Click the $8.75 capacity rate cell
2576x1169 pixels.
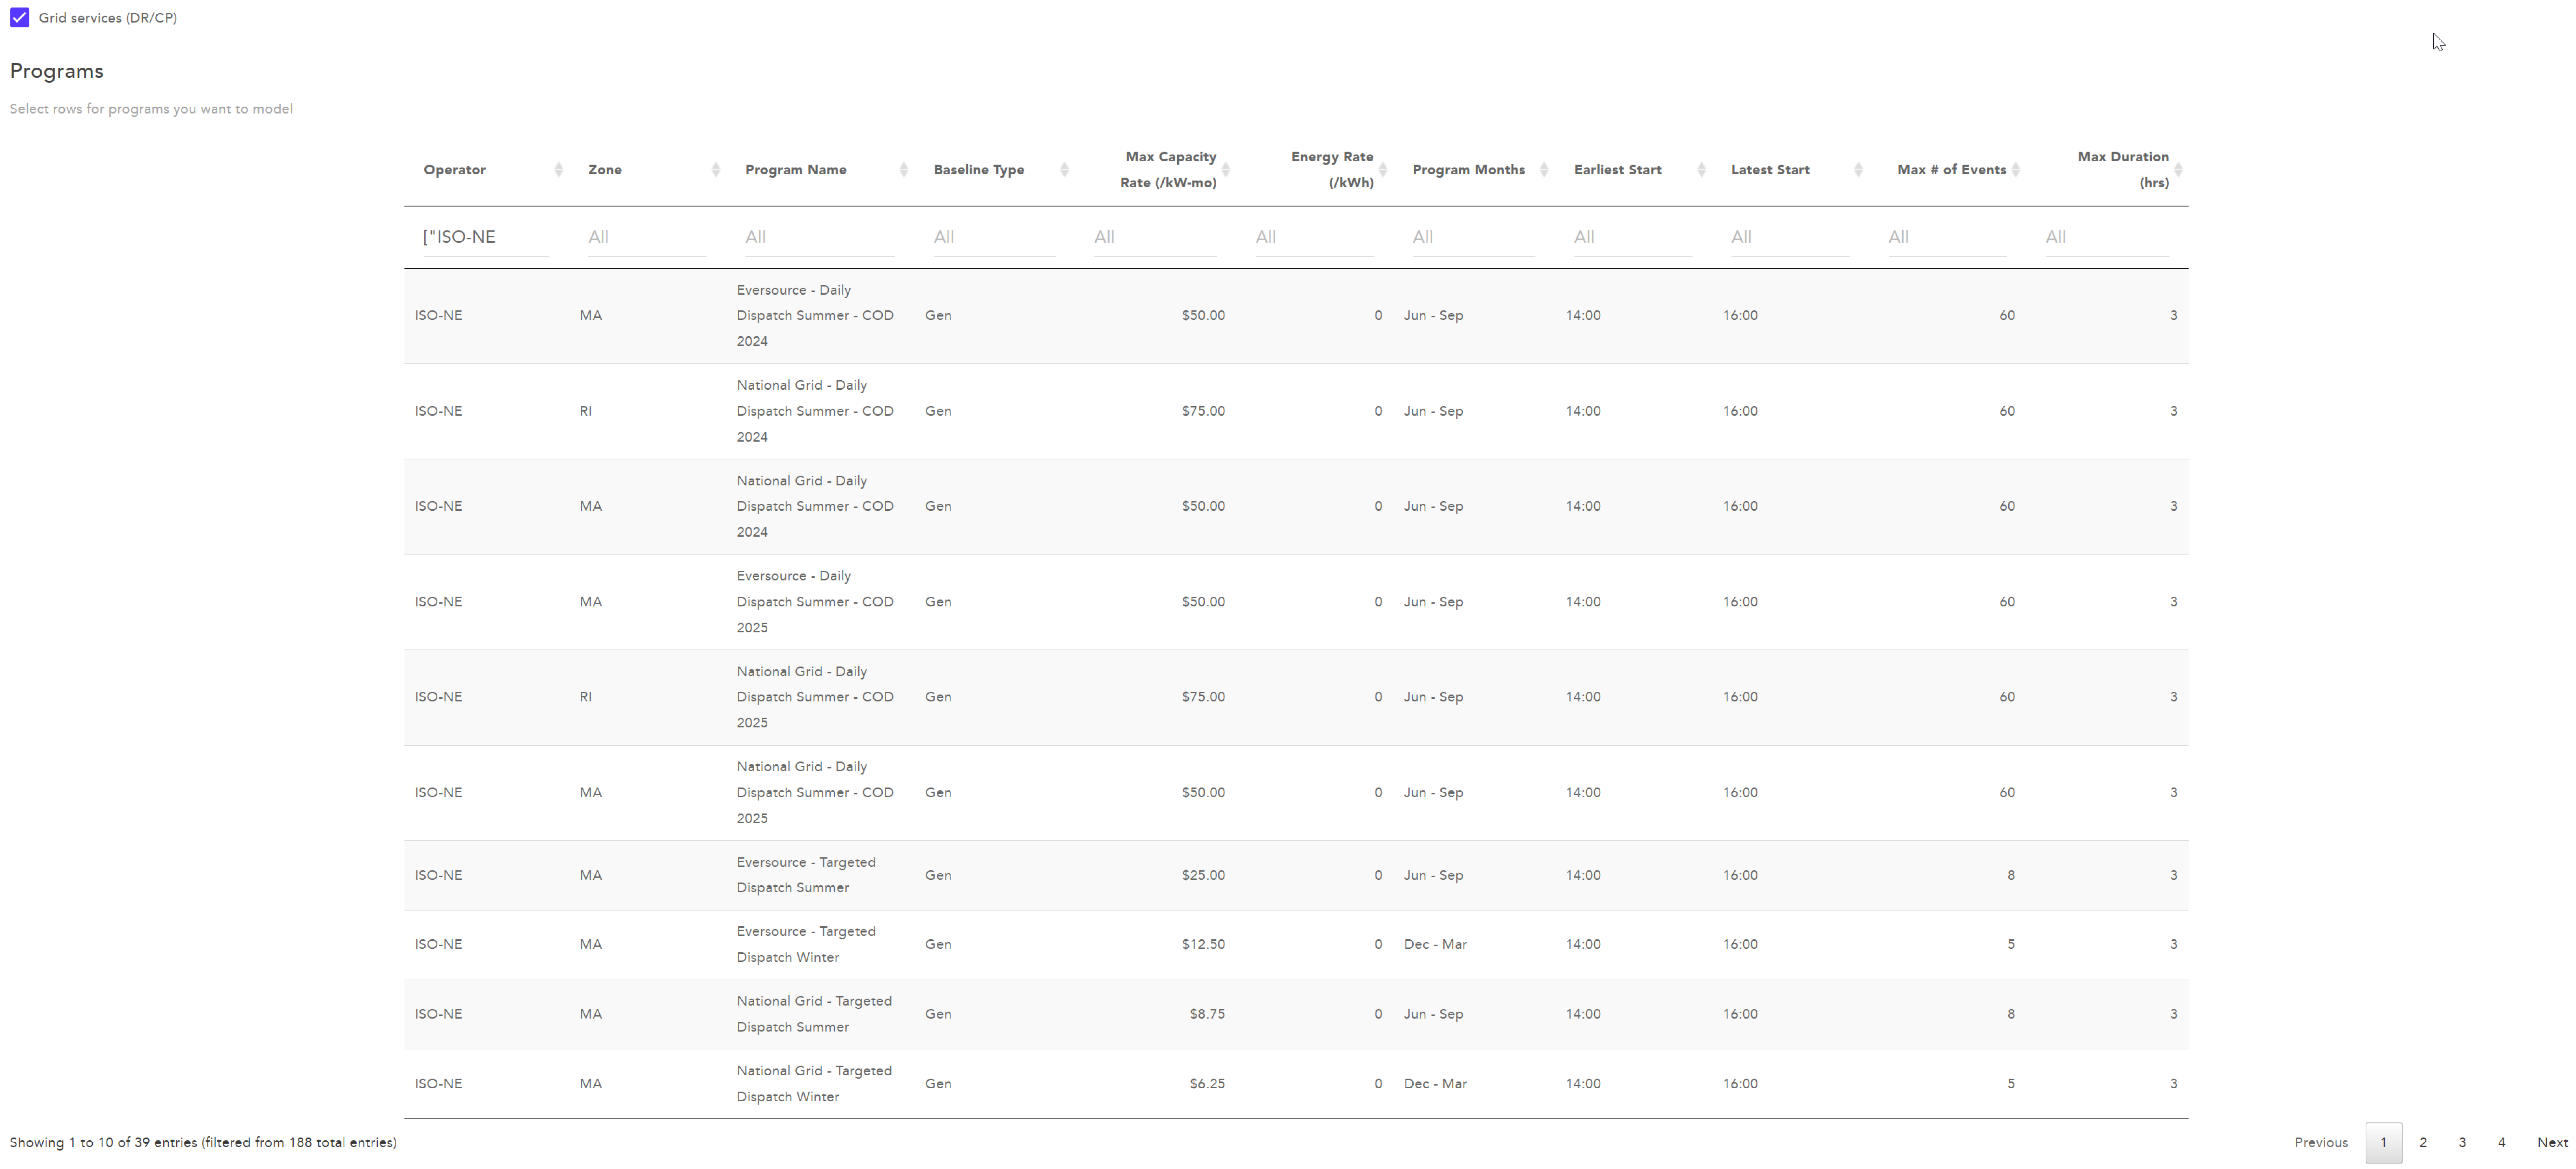point(1207,1014)
